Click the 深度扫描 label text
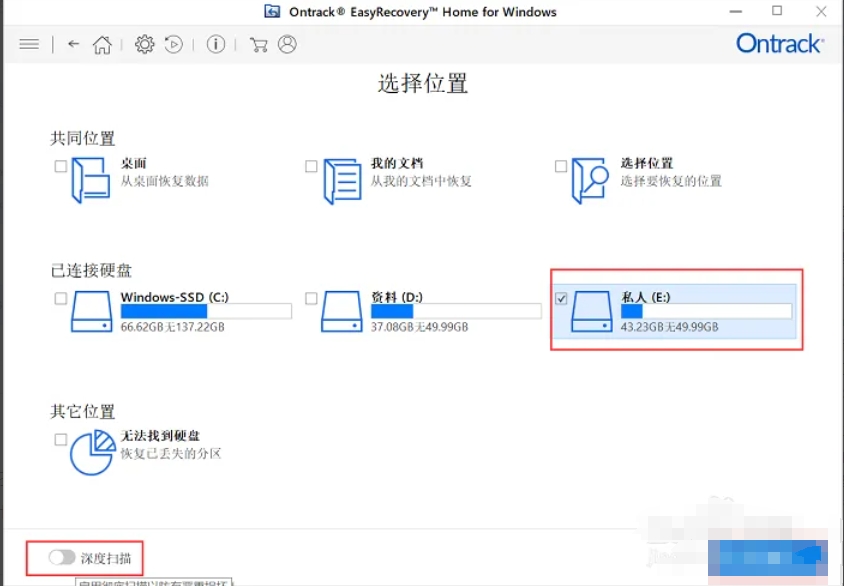Viewport: 844px width, 586px height. tap(106, 559)
